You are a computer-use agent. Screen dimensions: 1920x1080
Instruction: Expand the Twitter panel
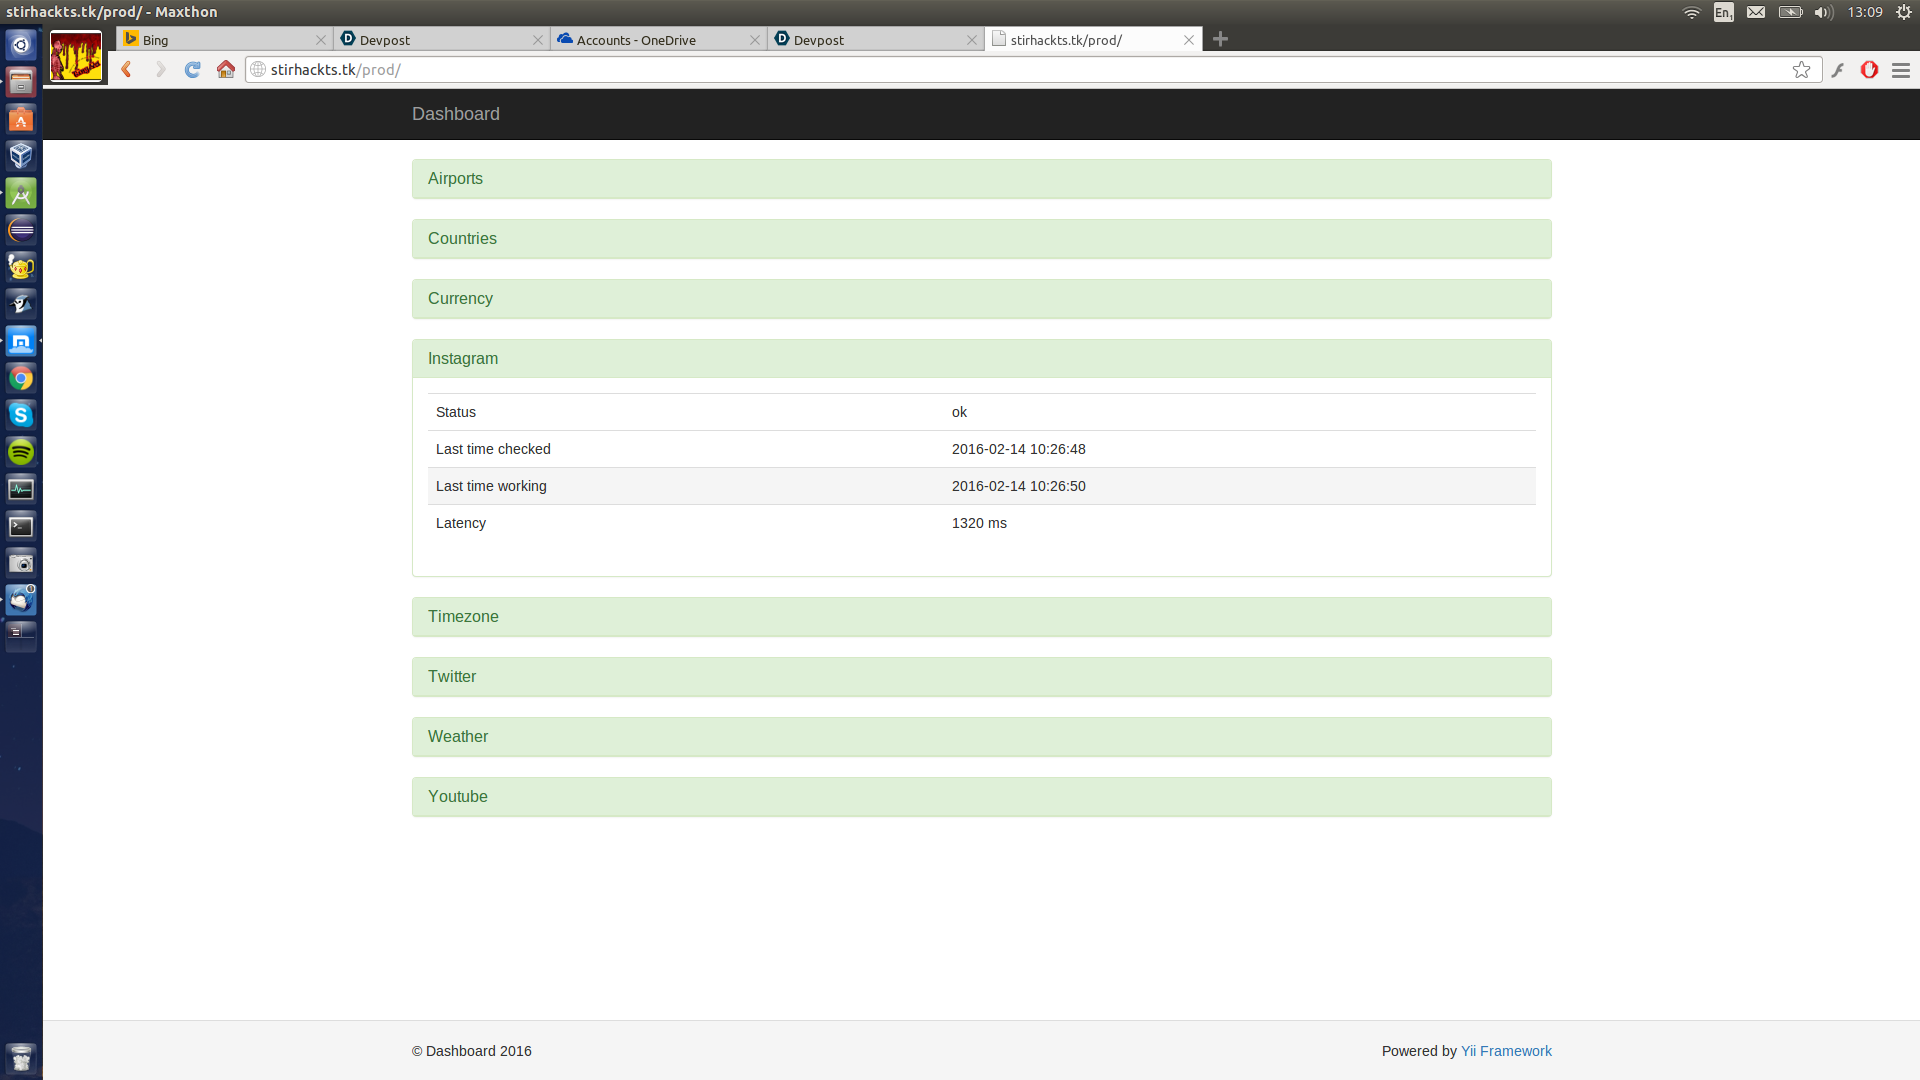point(452,677)
